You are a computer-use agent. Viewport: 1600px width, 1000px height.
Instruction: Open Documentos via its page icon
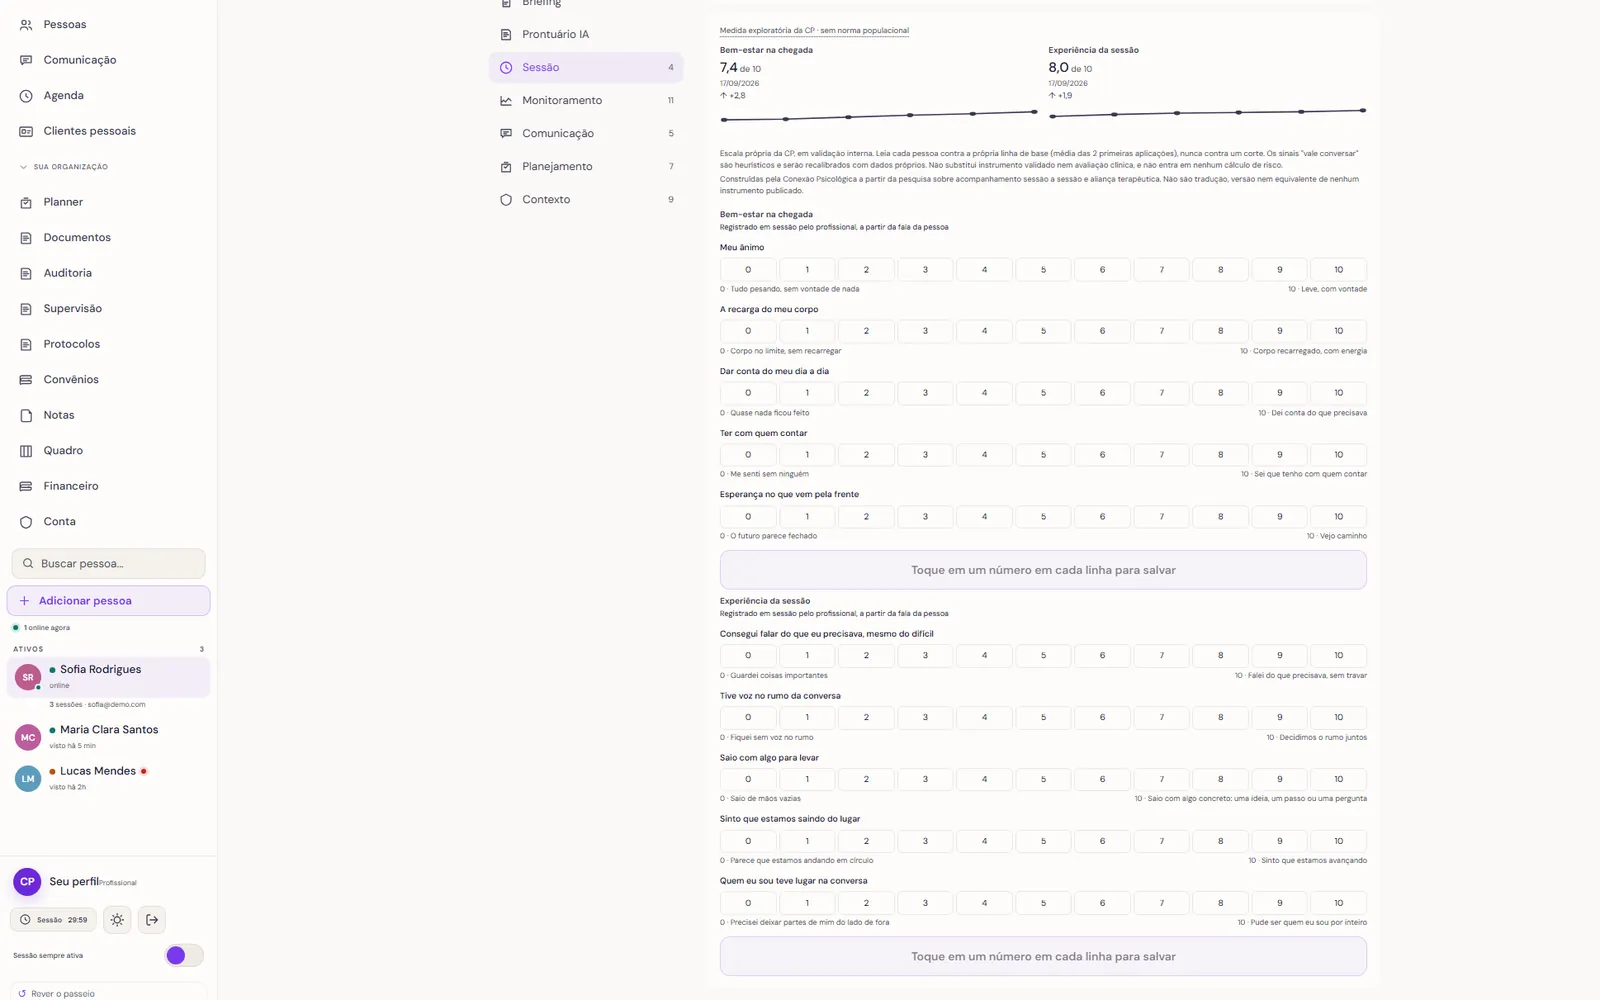click(x=26, y=238)
